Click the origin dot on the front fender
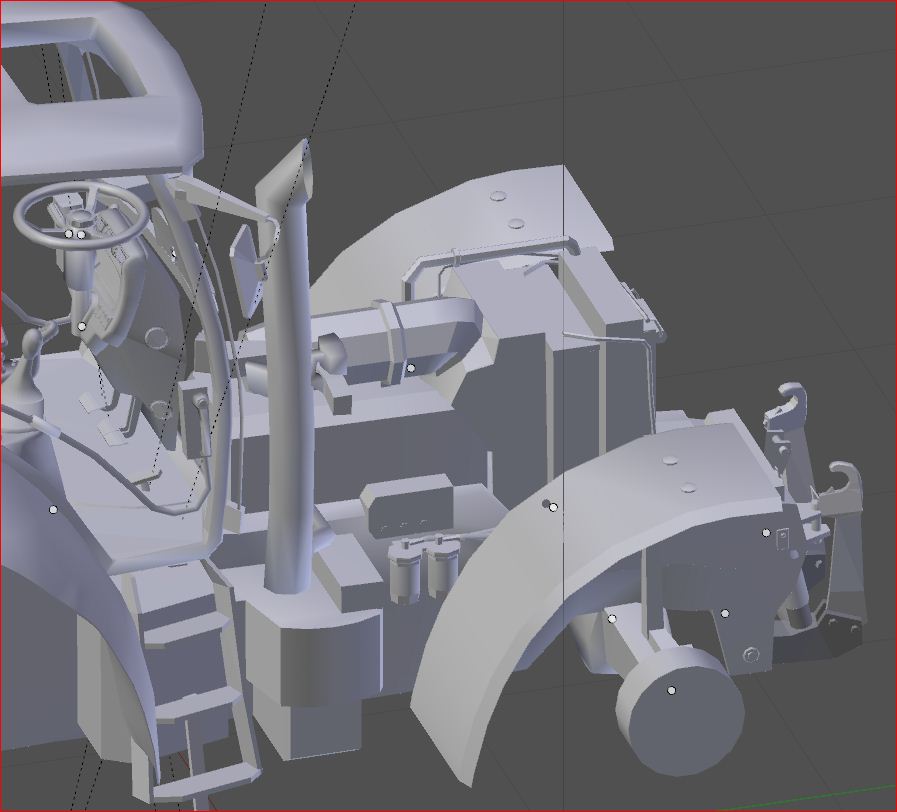 coord(553,507)
